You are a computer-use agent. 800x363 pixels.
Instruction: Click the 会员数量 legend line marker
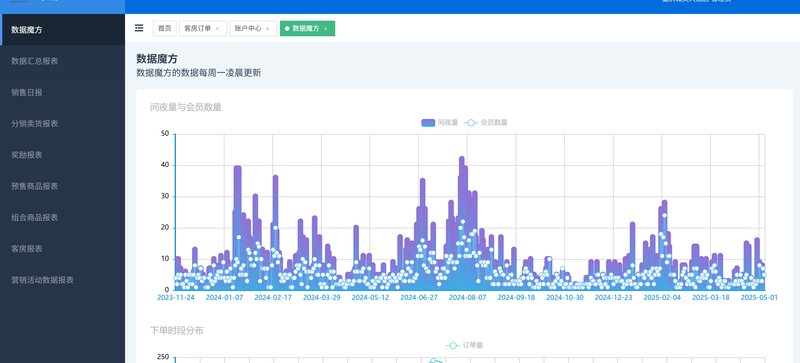point(471,123)
